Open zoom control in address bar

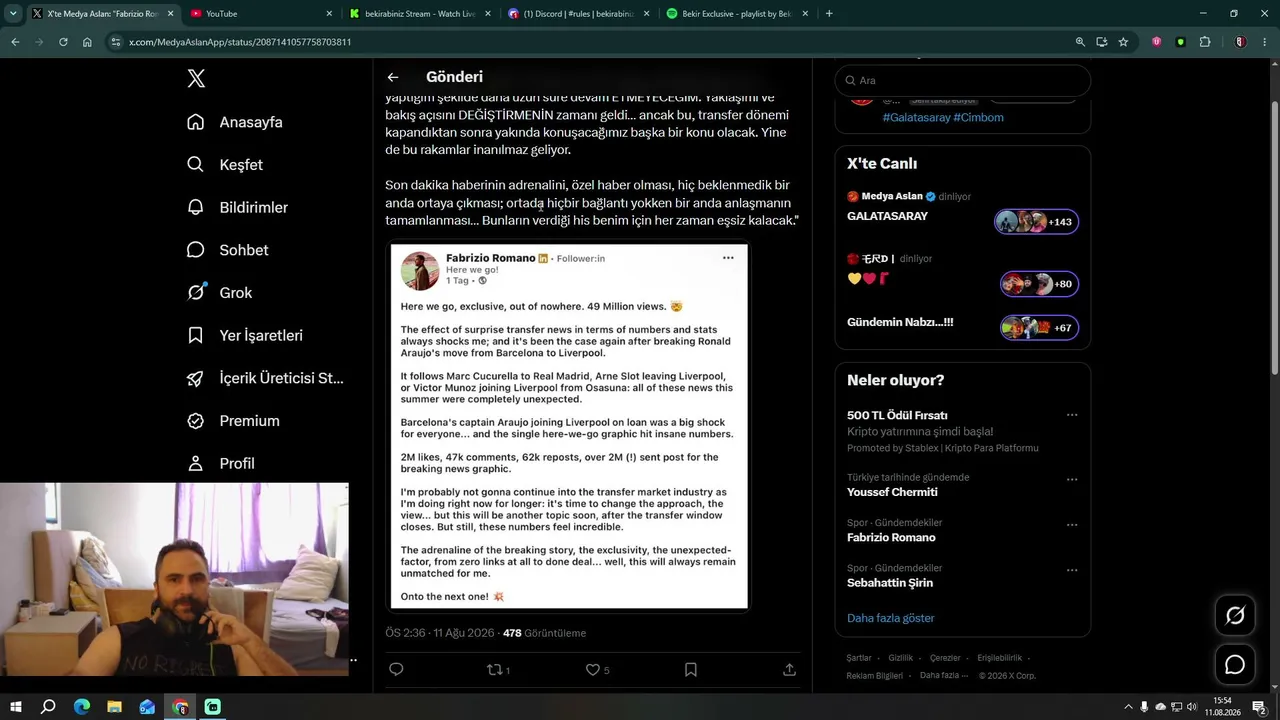(x=1080, y=42)
